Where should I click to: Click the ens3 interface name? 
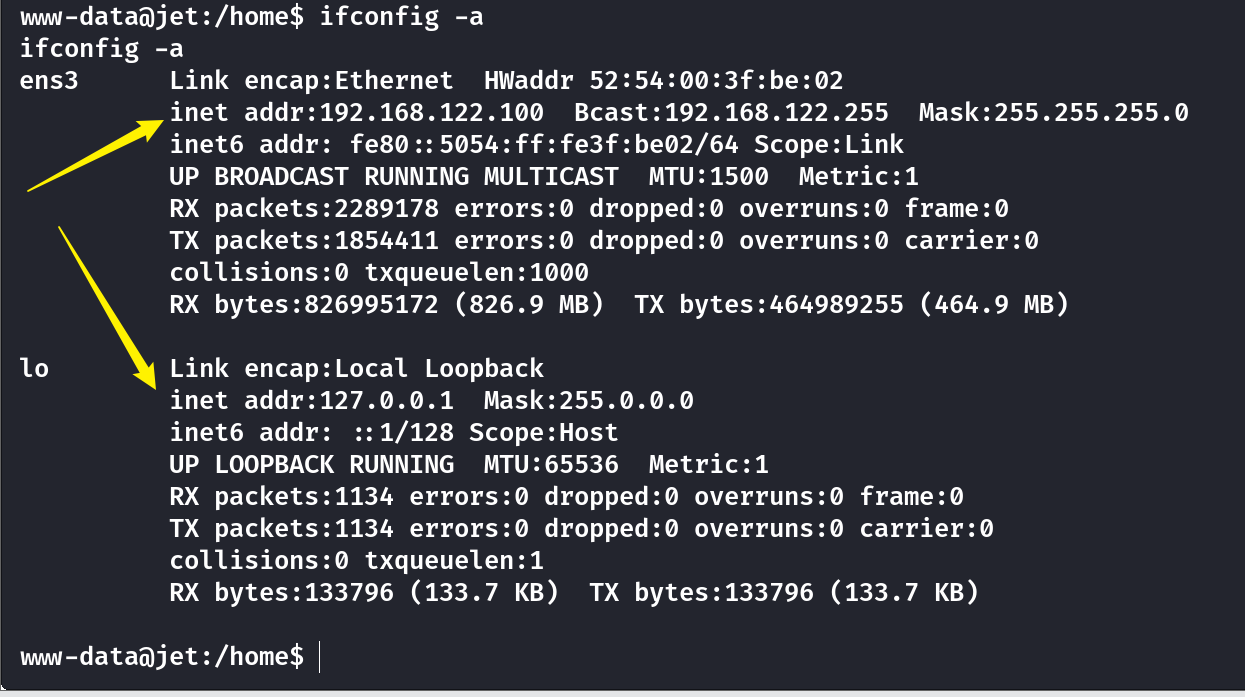tap(49, 81)
